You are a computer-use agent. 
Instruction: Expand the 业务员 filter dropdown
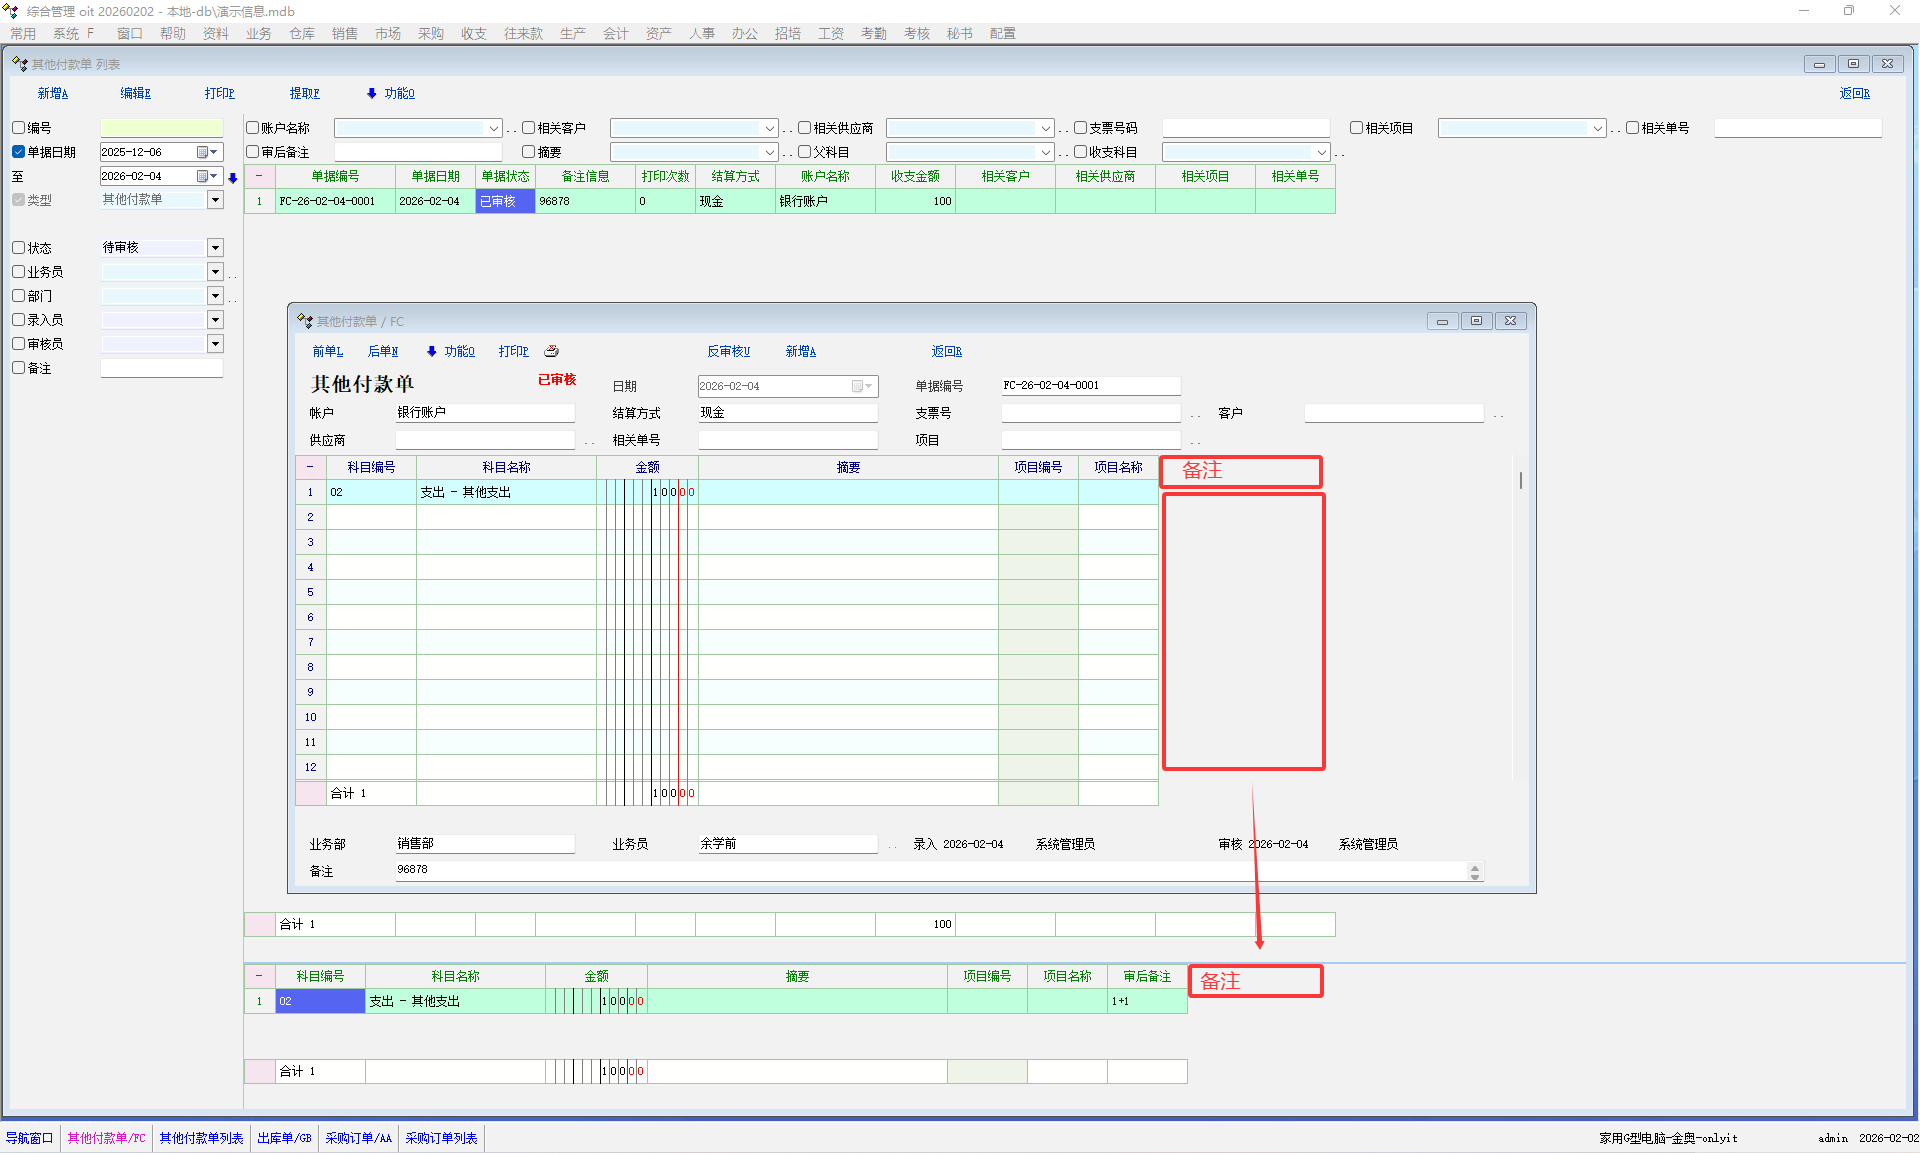pyautogui.click(x=215, y=272)
